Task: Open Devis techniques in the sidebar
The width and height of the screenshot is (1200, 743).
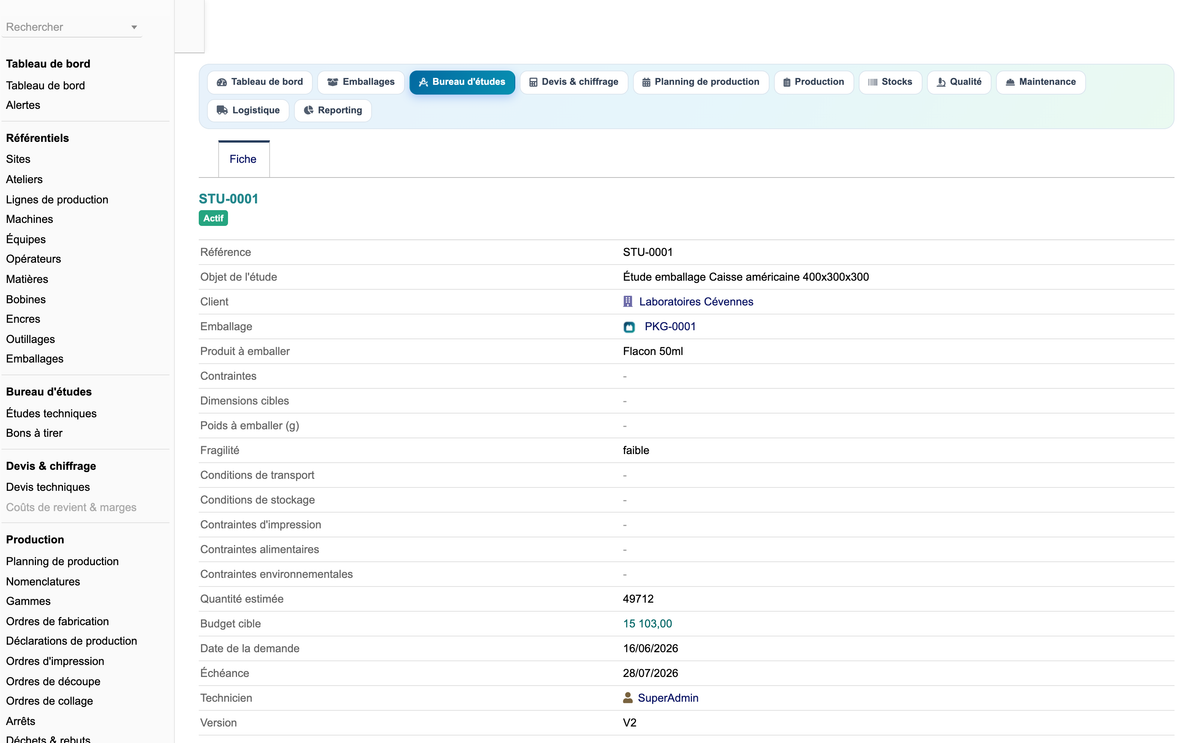Action: tap(48, 487)
